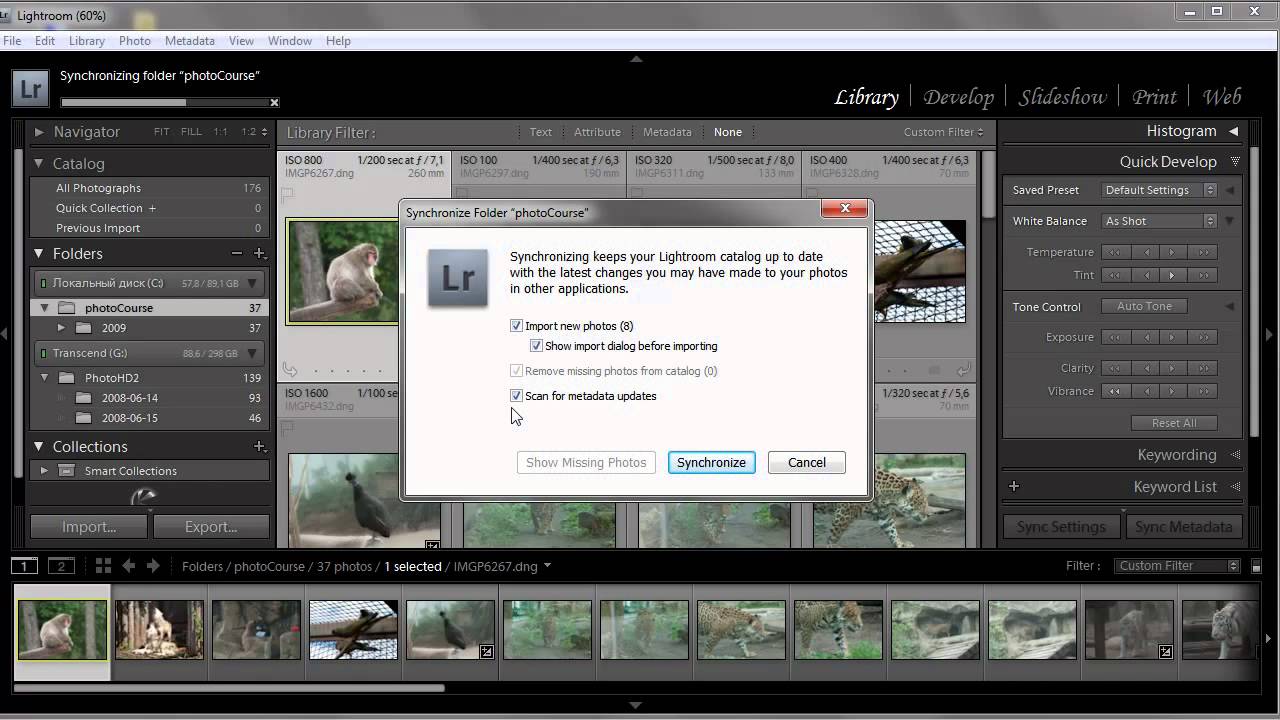This screenshot has height=720, width=1280.
Task: Click Cancel in the sync dialog
Action: (807, 462)
